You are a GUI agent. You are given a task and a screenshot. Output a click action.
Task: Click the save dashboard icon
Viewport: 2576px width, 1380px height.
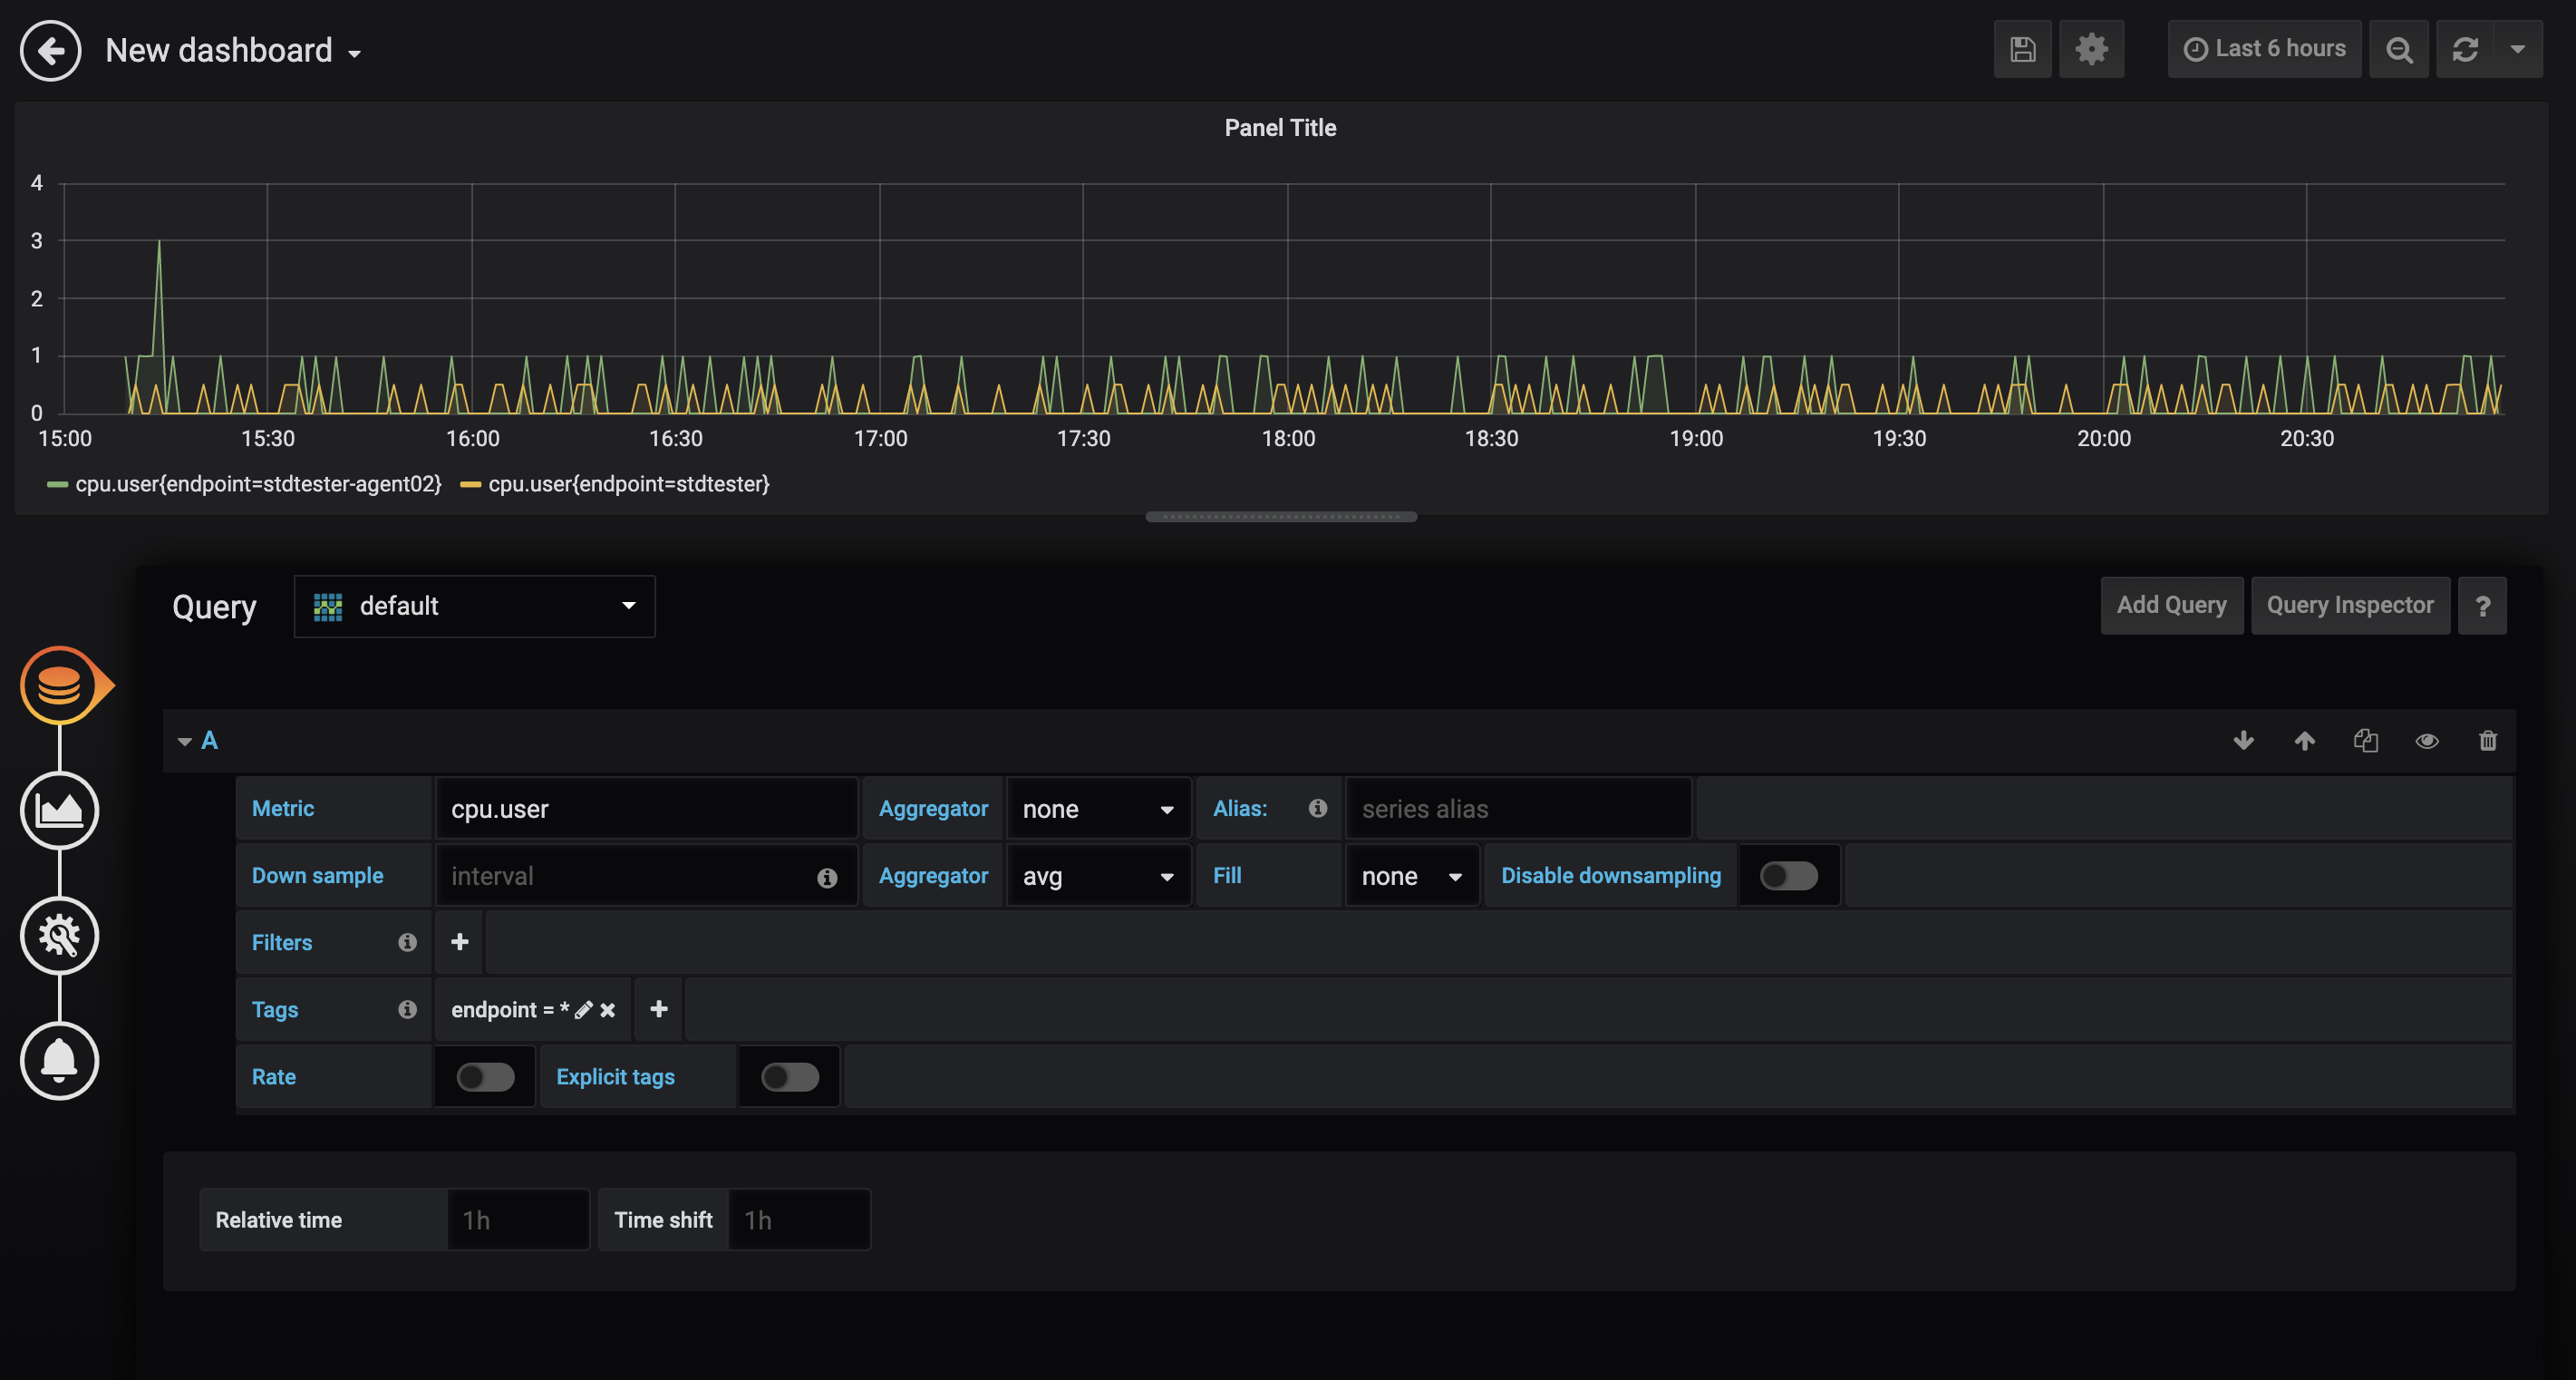2022,49
